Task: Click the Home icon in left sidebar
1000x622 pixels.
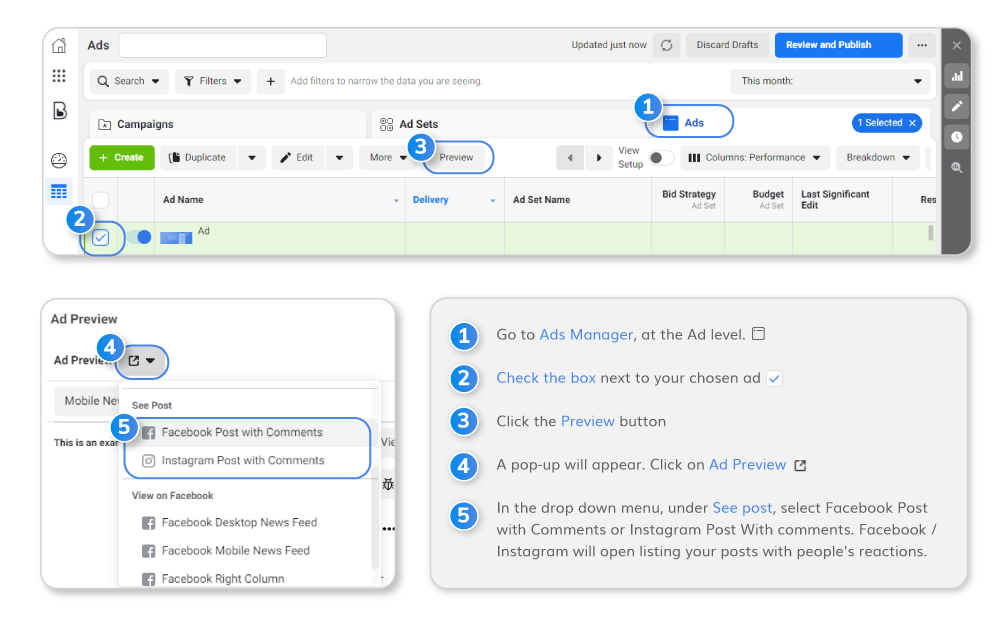Action: (59, 45)
